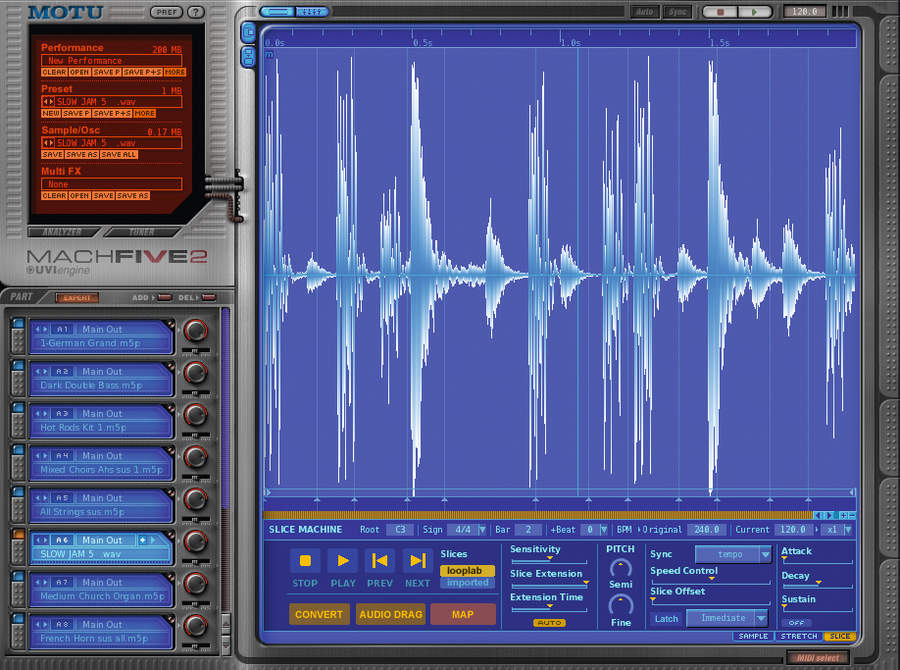Toggle part A4 enable light

pyautogui.click(x=18, y=450)
